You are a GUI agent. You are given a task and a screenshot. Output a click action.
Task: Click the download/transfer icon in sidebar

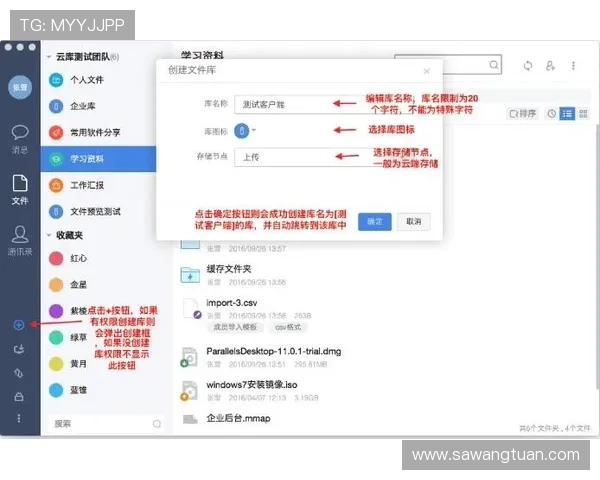[19, 349]
